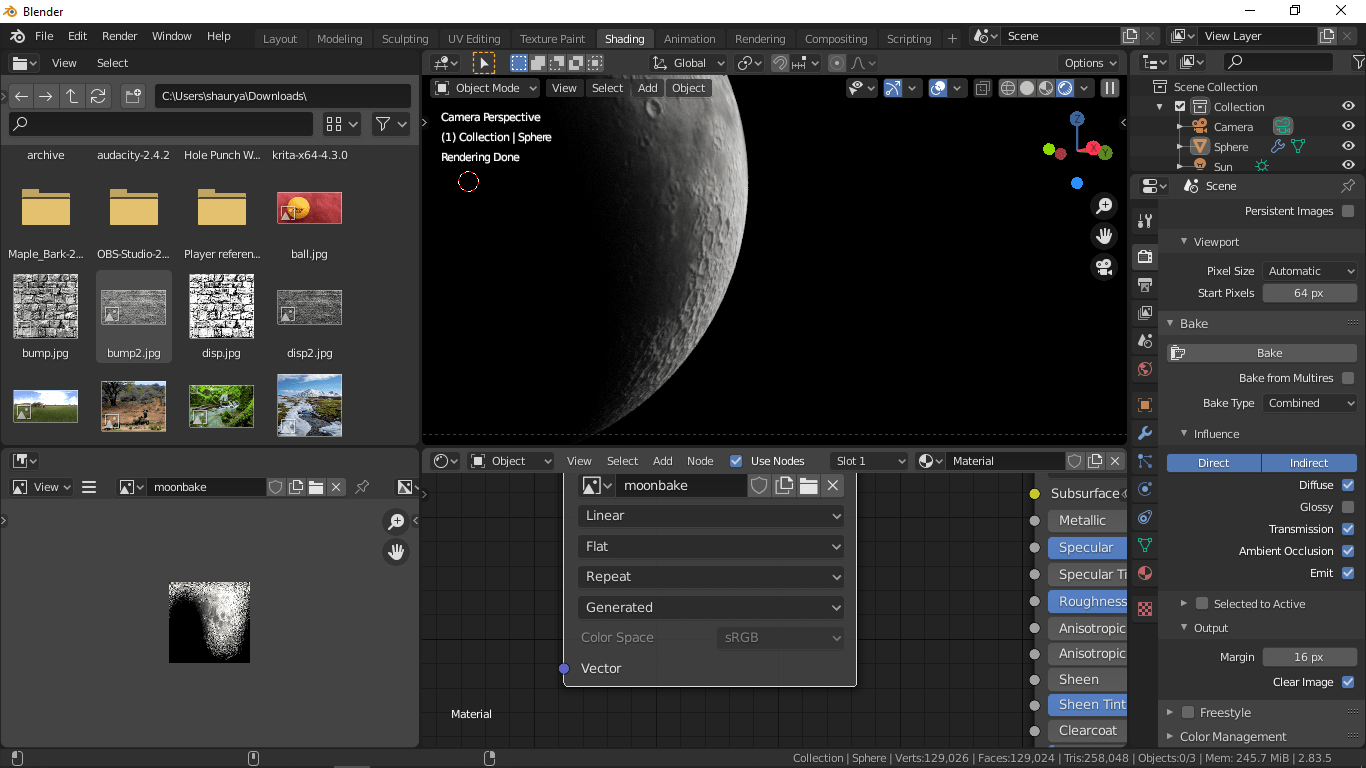Open the Render menu

(x=120, y=36)
